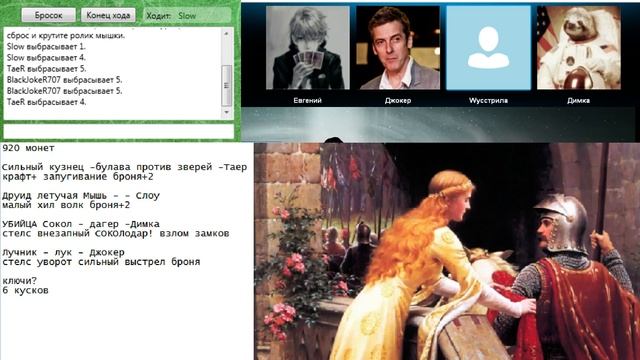
Task: Click the knight and lady painting
Action: coord(447,251)
